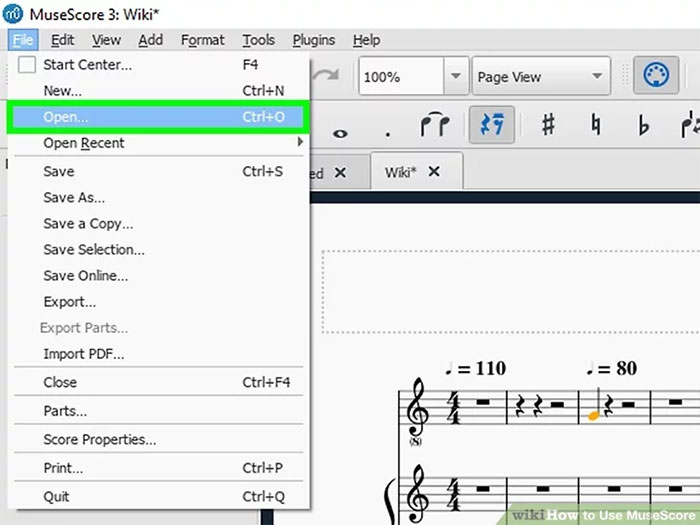Screen dimensions: 700x525
Task: Apply the natural accidental
Action: point(596,126)
